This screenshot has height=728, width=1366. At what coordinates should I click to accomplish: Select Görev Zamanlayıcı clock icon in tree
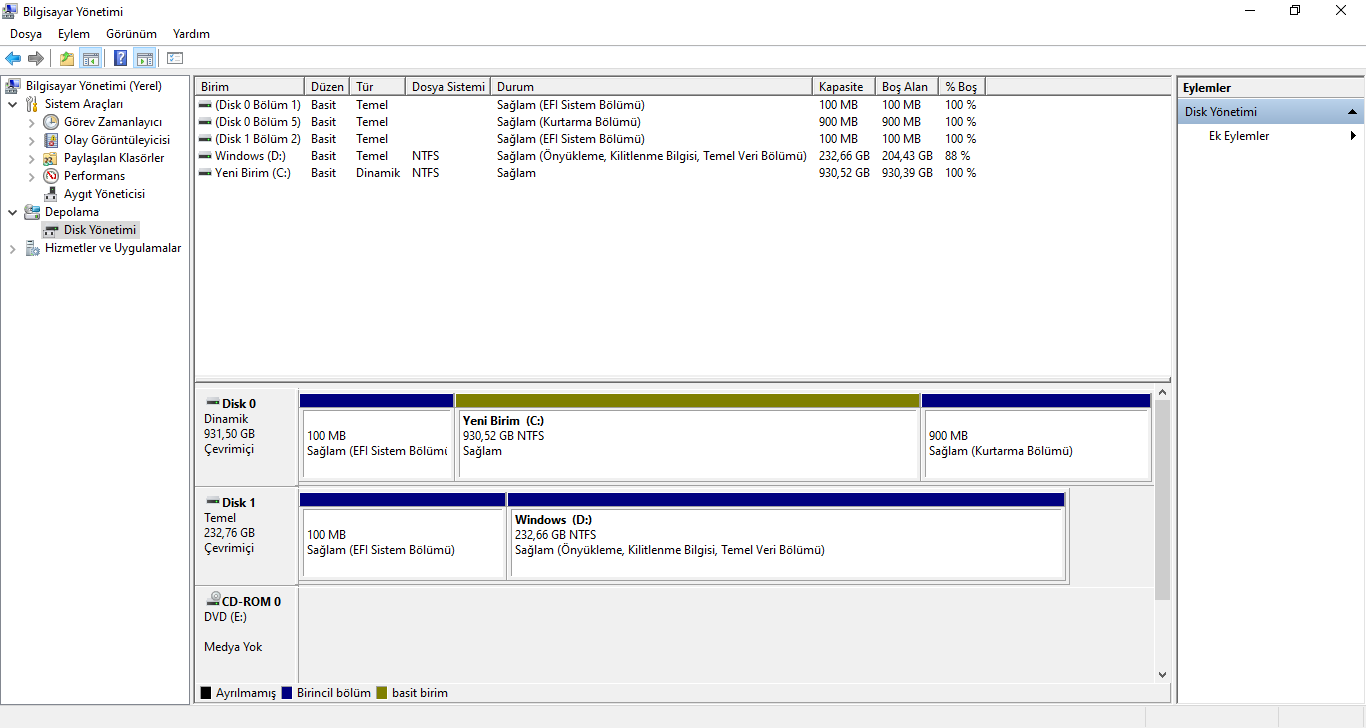pyautogui.click(x=51, y=122)
